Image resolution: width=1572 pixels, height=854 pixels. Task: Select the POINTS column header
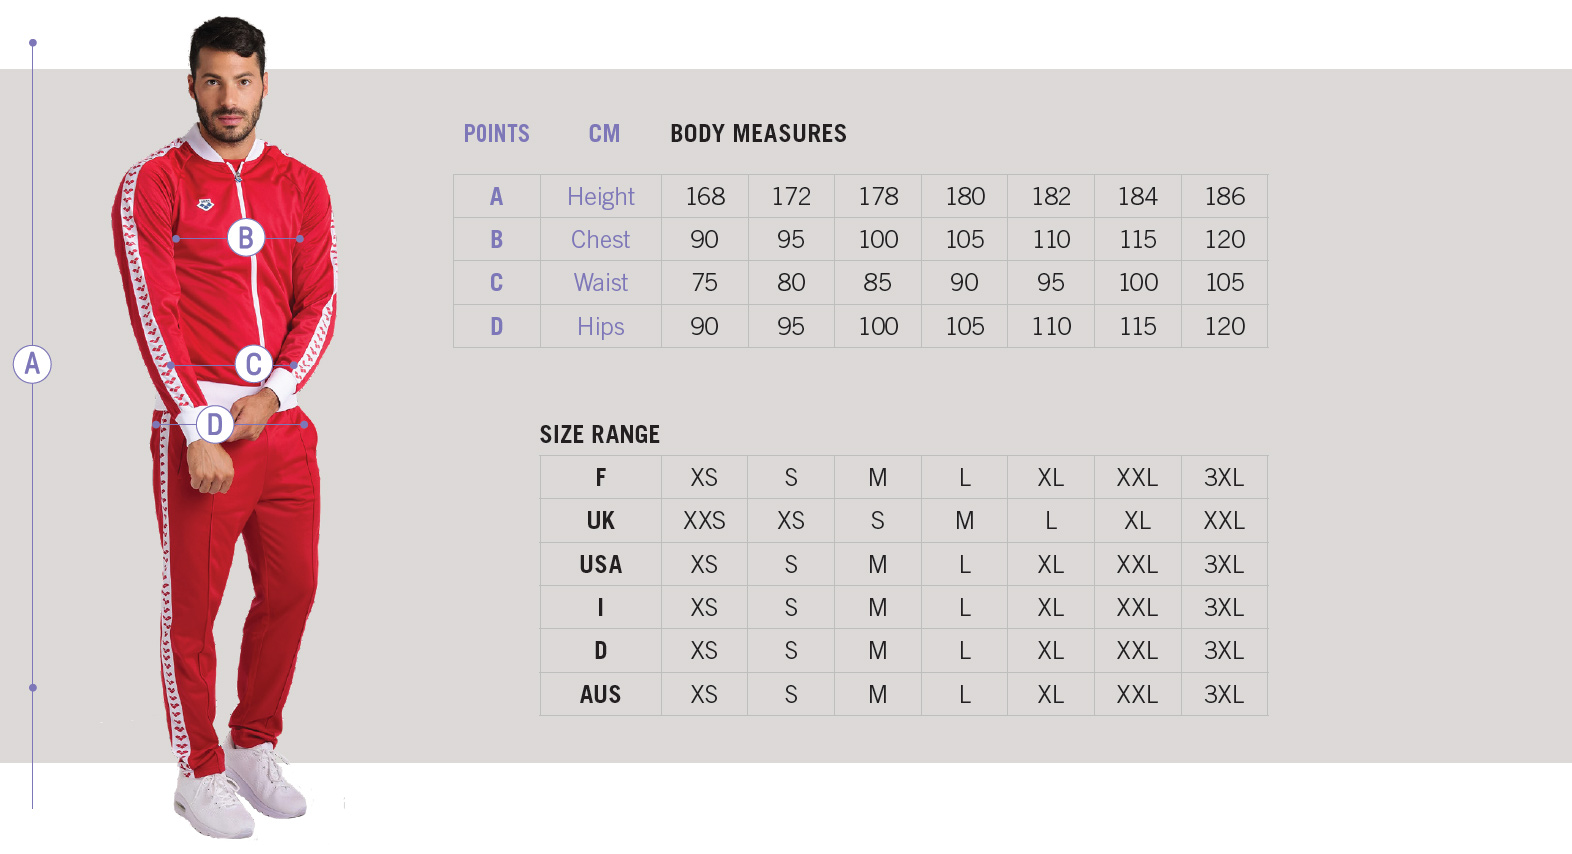(x=496, y=133)
